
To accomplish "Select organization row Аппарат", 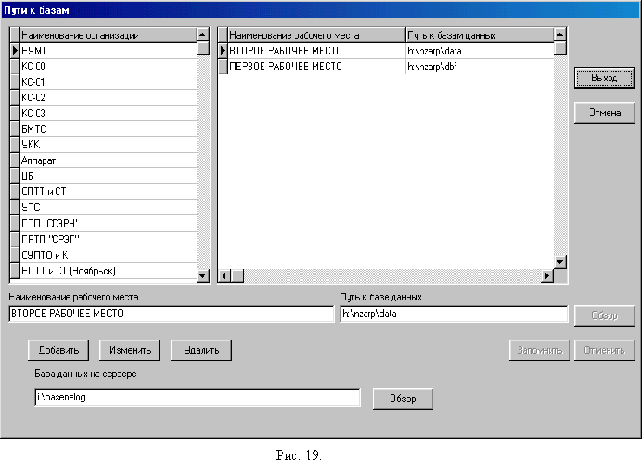I will (109, 160).
